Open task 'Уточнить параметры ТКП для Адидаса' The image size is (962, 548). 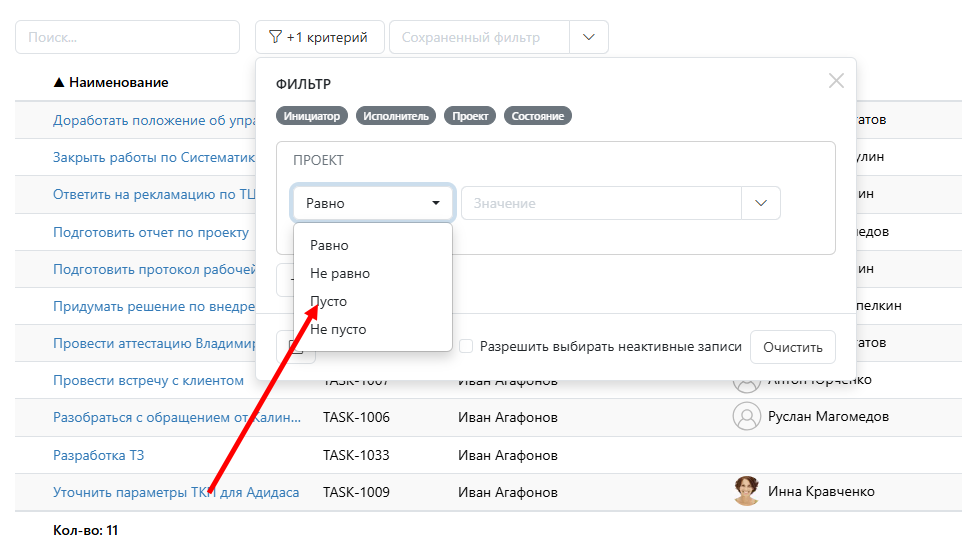pos(176,492)
